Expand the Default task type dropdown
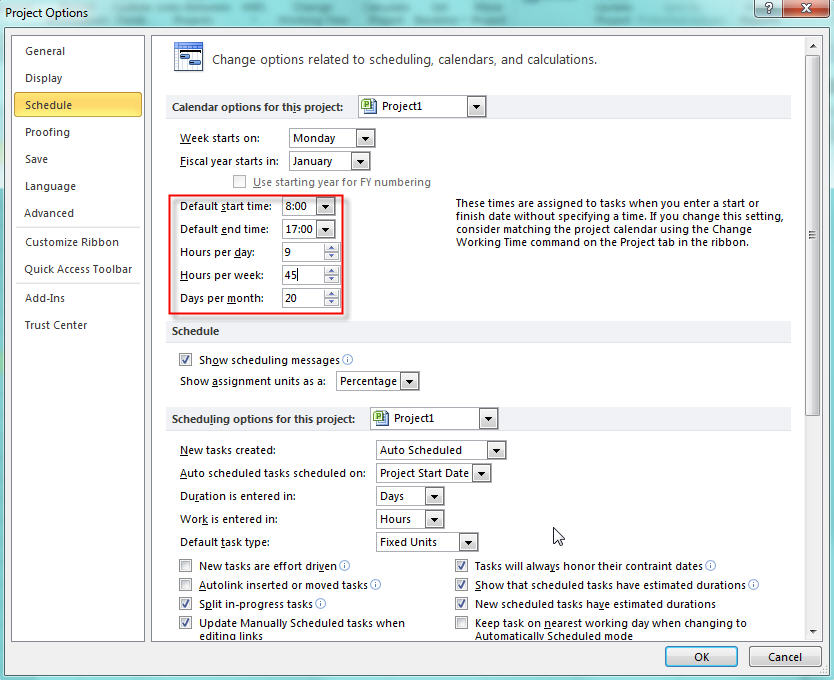Viewport: 834px width, 680px height. pyautogui.click(x=468, y=542)
